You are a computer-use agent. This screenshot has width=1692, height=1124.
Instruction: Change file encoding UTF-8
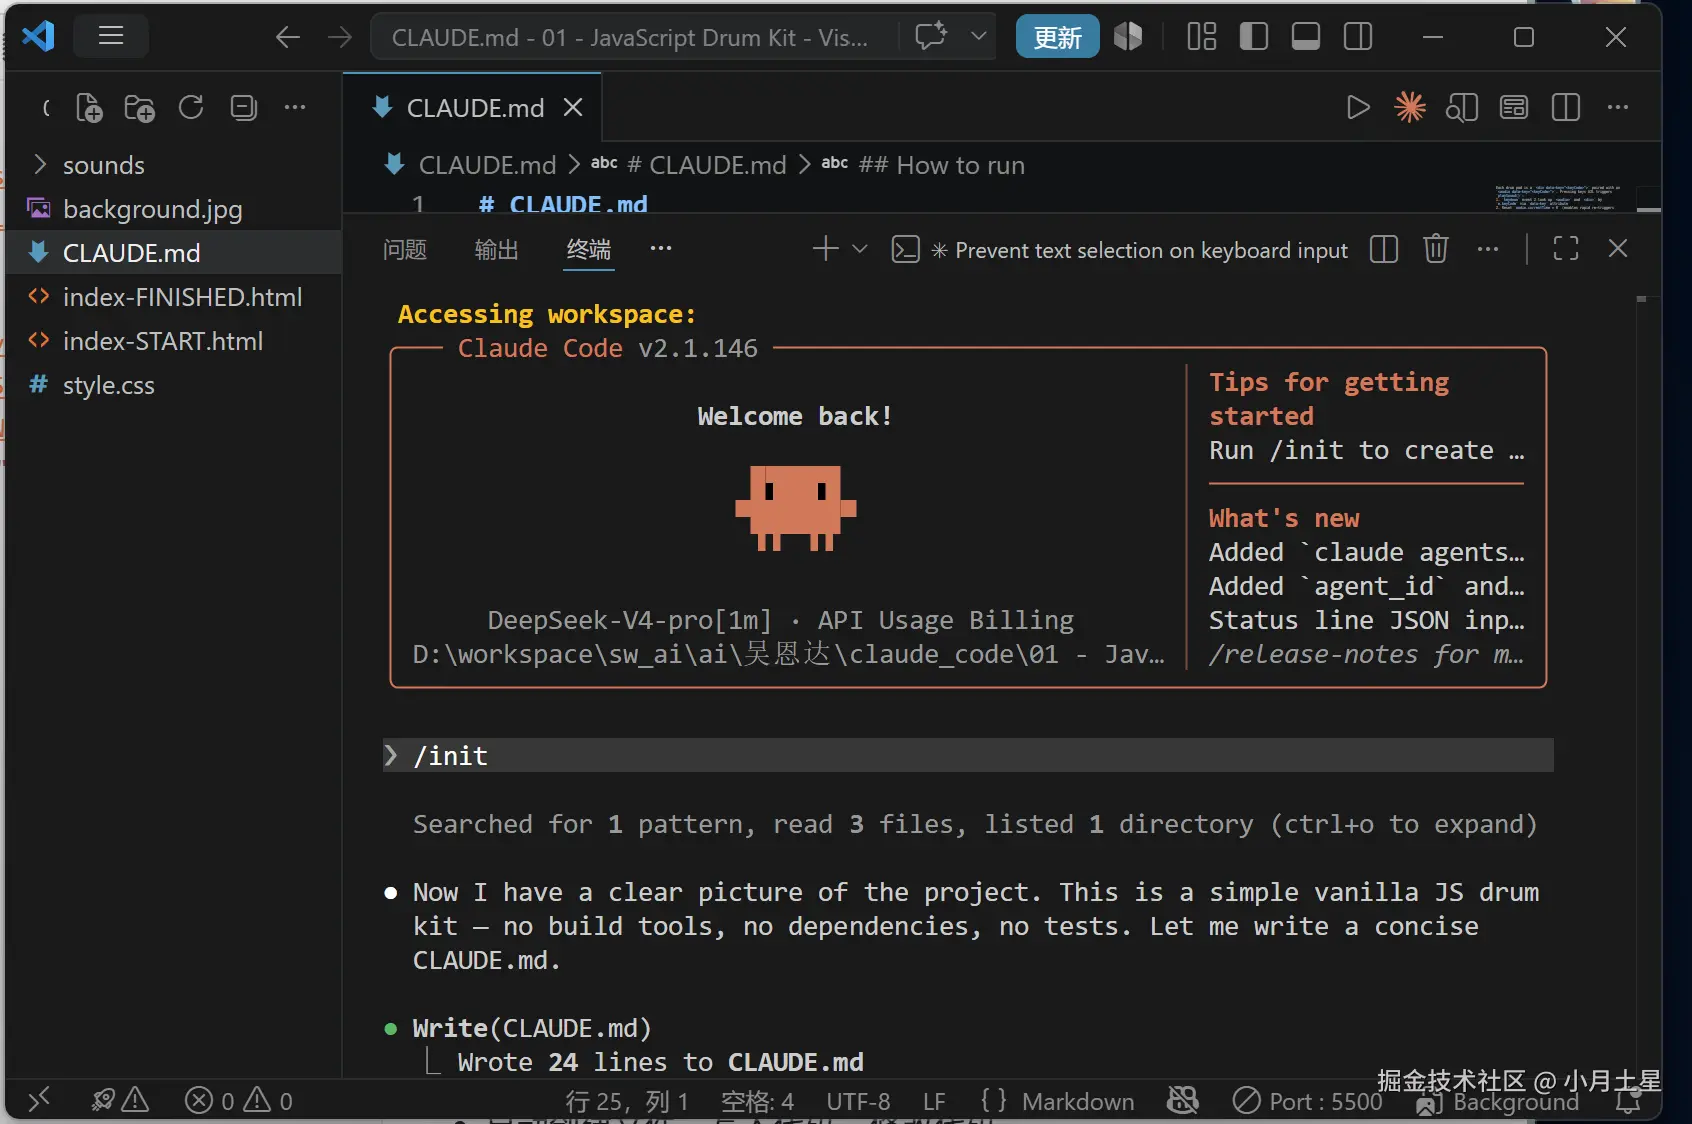tap(858, 1101)
